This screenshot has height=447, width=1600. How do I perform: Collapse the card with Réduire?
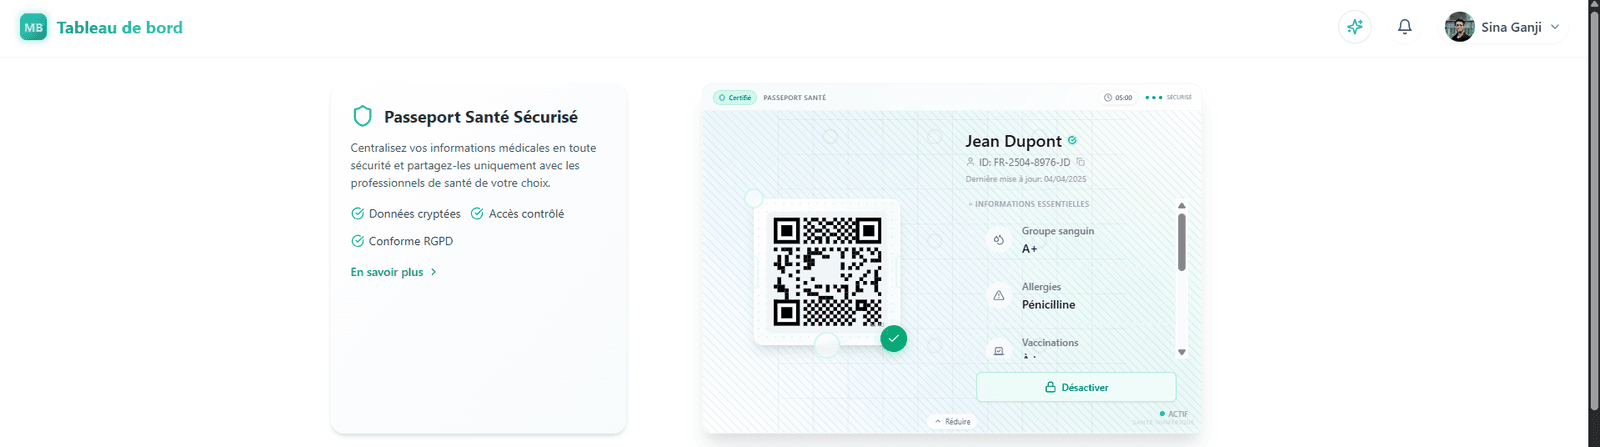pyautogui.click(x=953, y=422)
